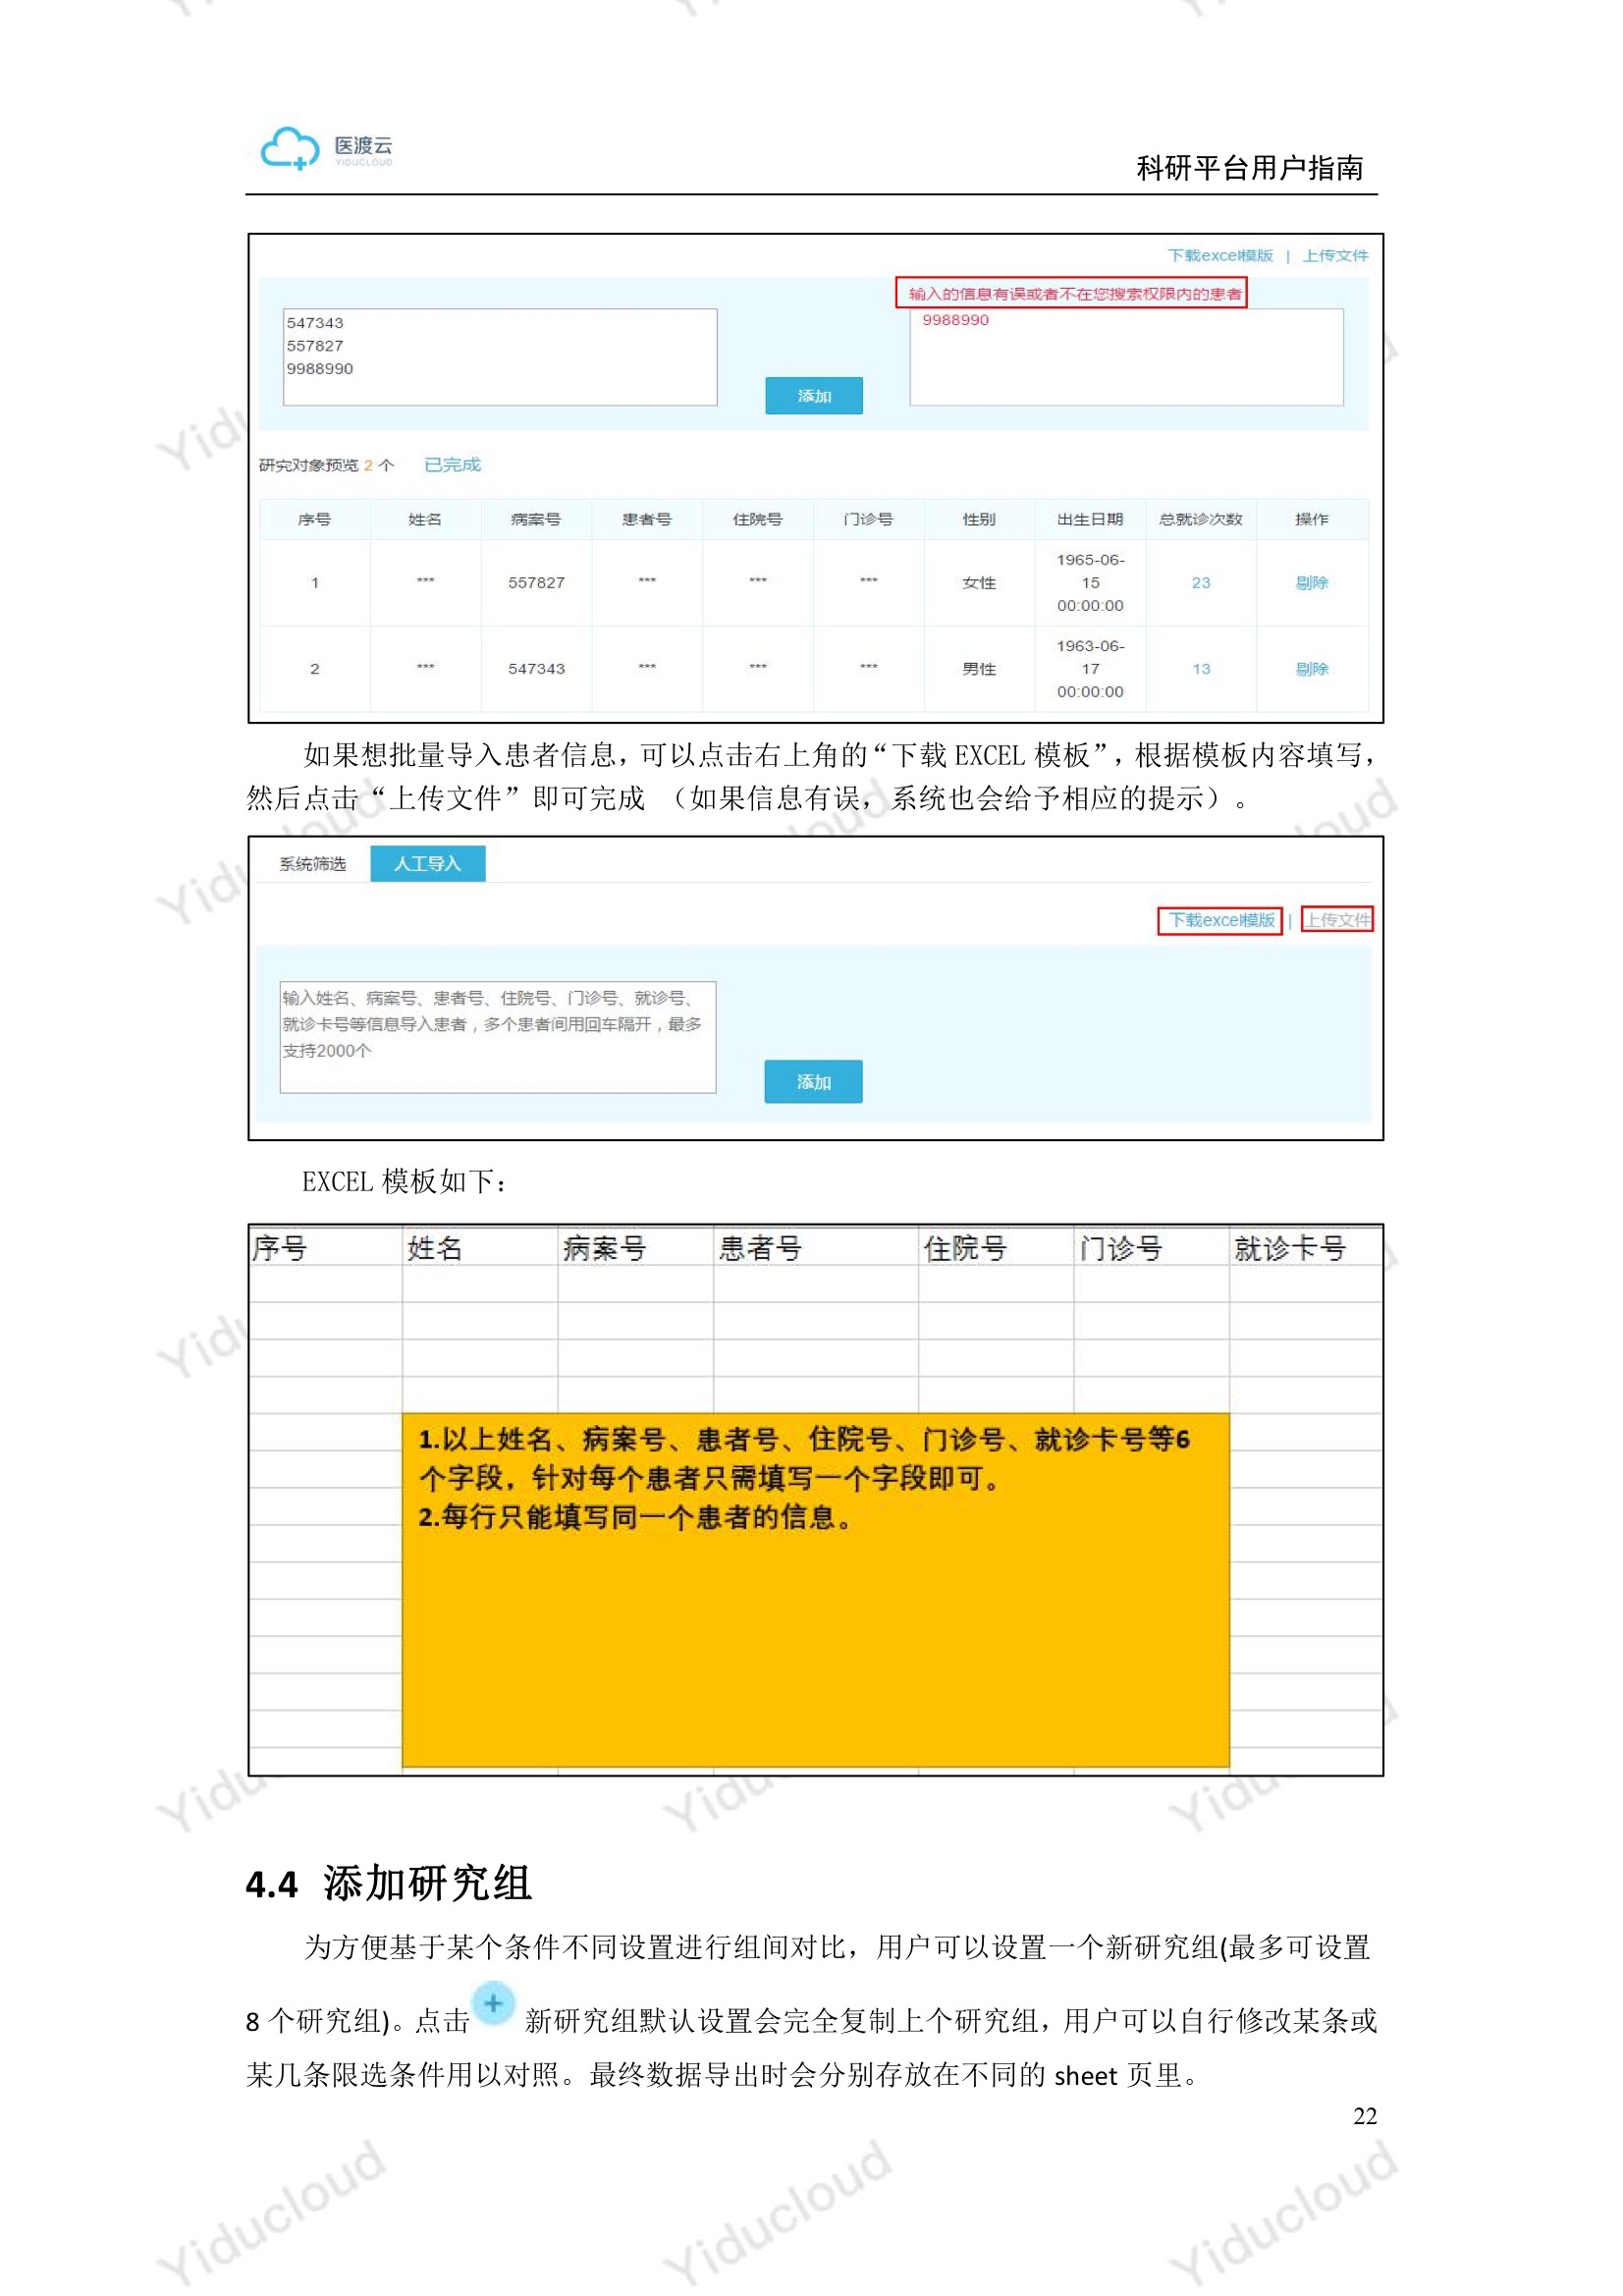Click the 总就诊次数 column header
The width and height of the screenshot is (1623, 2296).
(x=1201, y=519)
